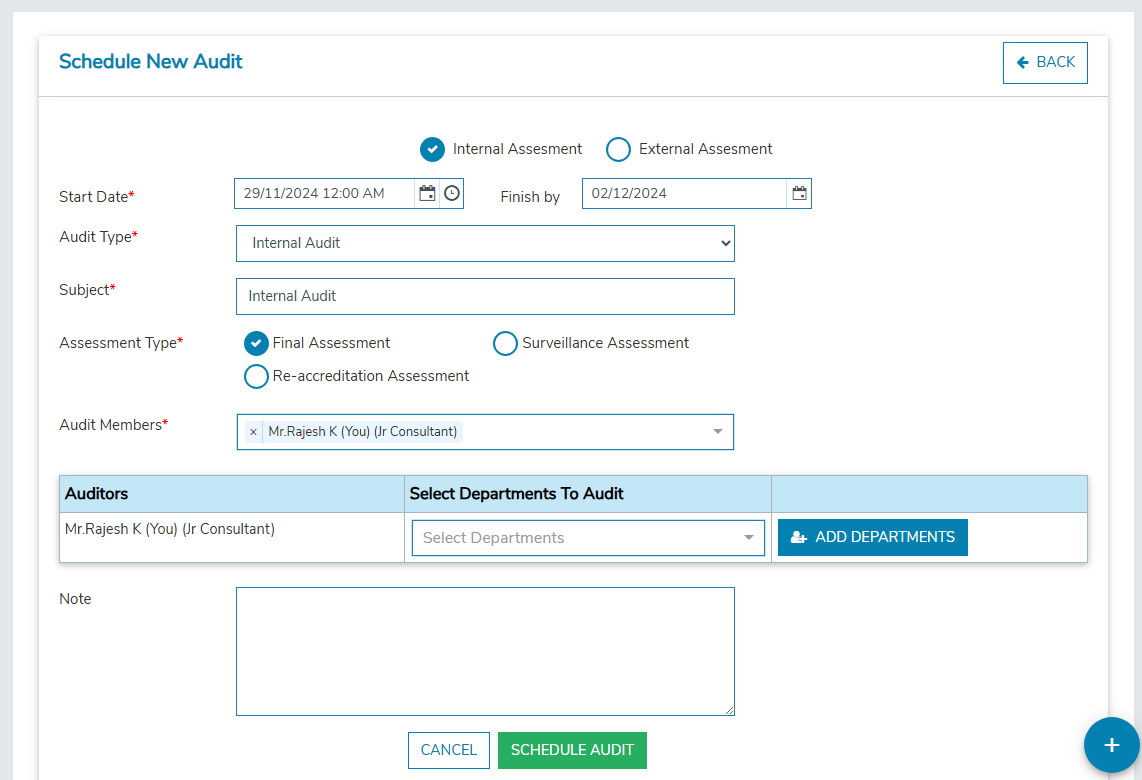Image resolution: width=1142 pixels, height=780 pixels.
Task: Click into the Subject text field
Action: tap(485, 296)
